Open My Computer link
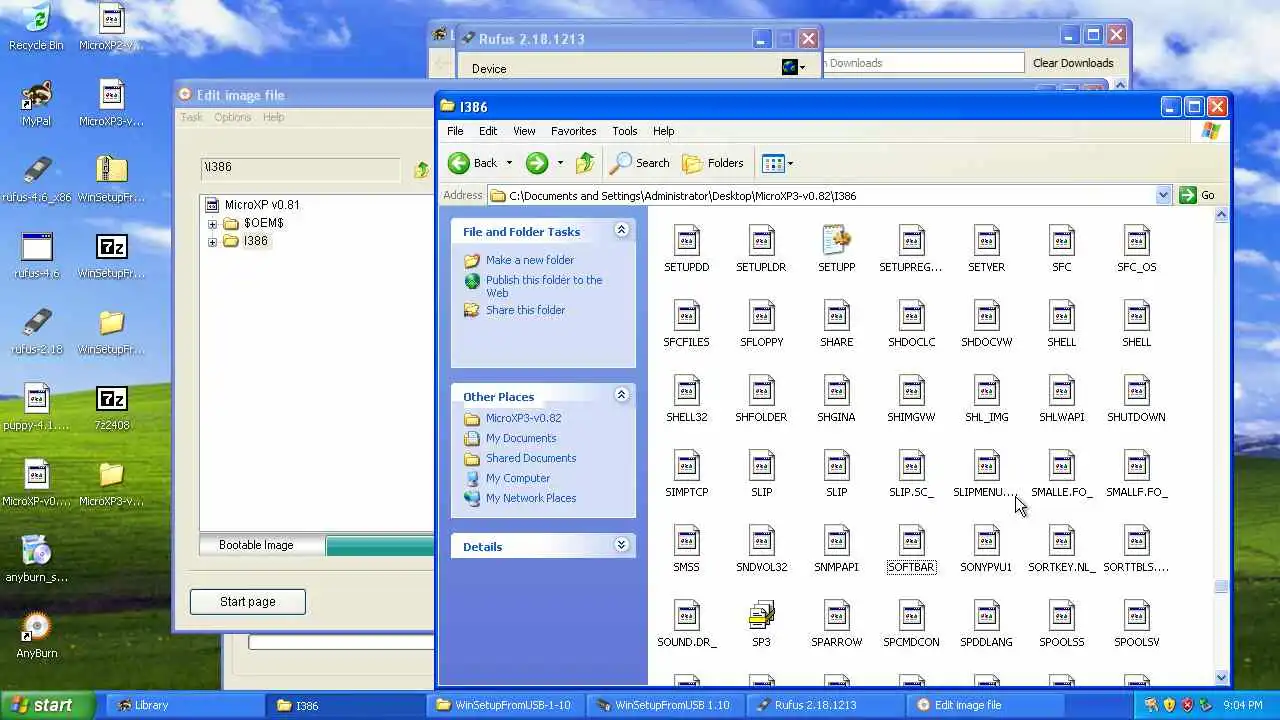Viewport: 1280px width, 720px height. (518, 478)
